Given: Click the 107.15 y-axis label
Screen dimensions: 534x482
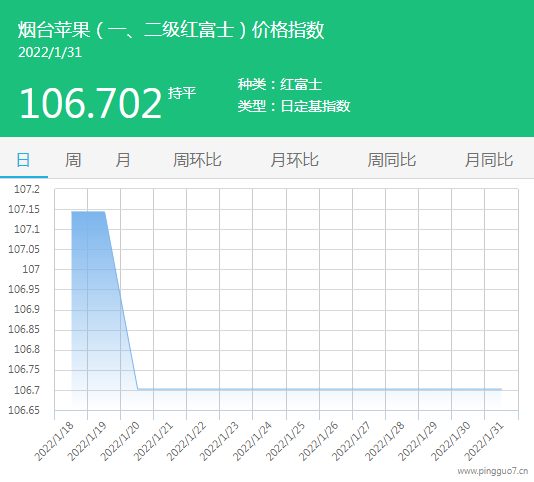Looking at the screenshot, I should [x=24, y=209].
